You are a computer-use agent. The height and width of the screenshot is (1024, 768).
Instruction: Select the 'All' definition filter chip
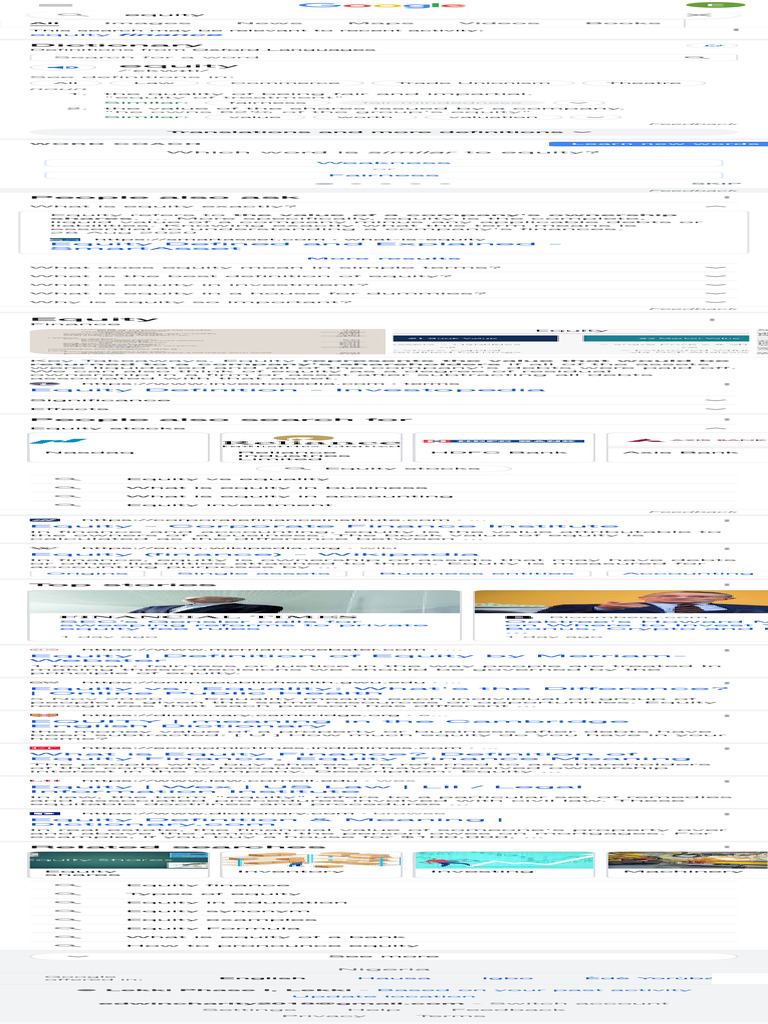[x=63, y=83]
